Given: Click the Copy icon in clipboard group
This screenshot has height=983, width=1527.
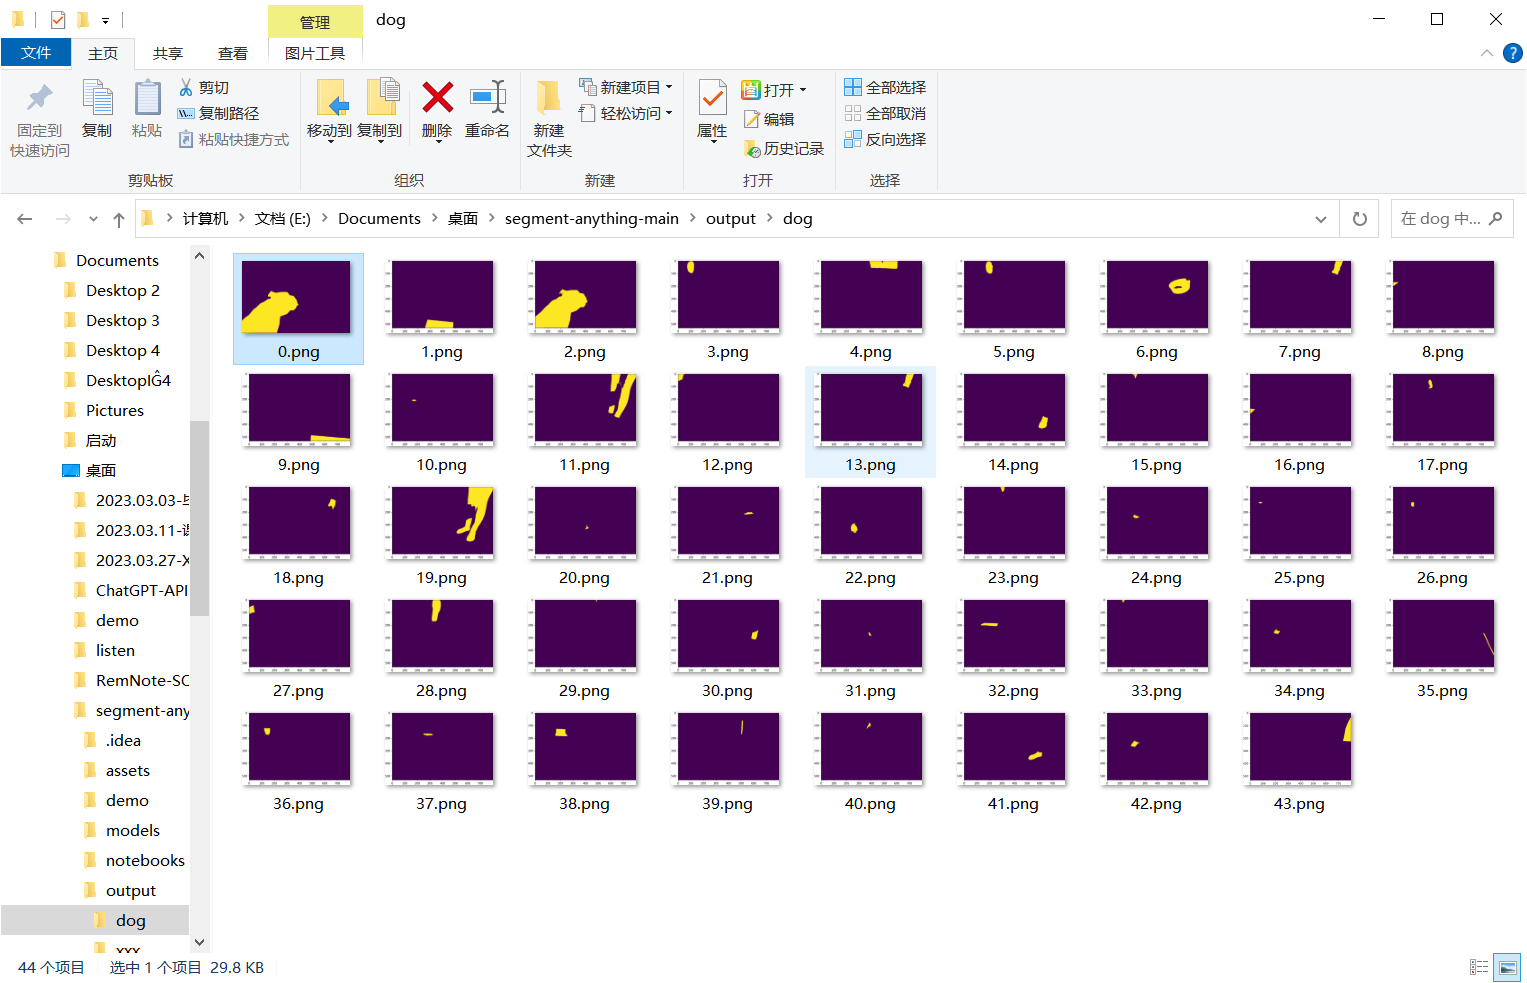Looking at the screenshot, I should (x=97, y=98).
